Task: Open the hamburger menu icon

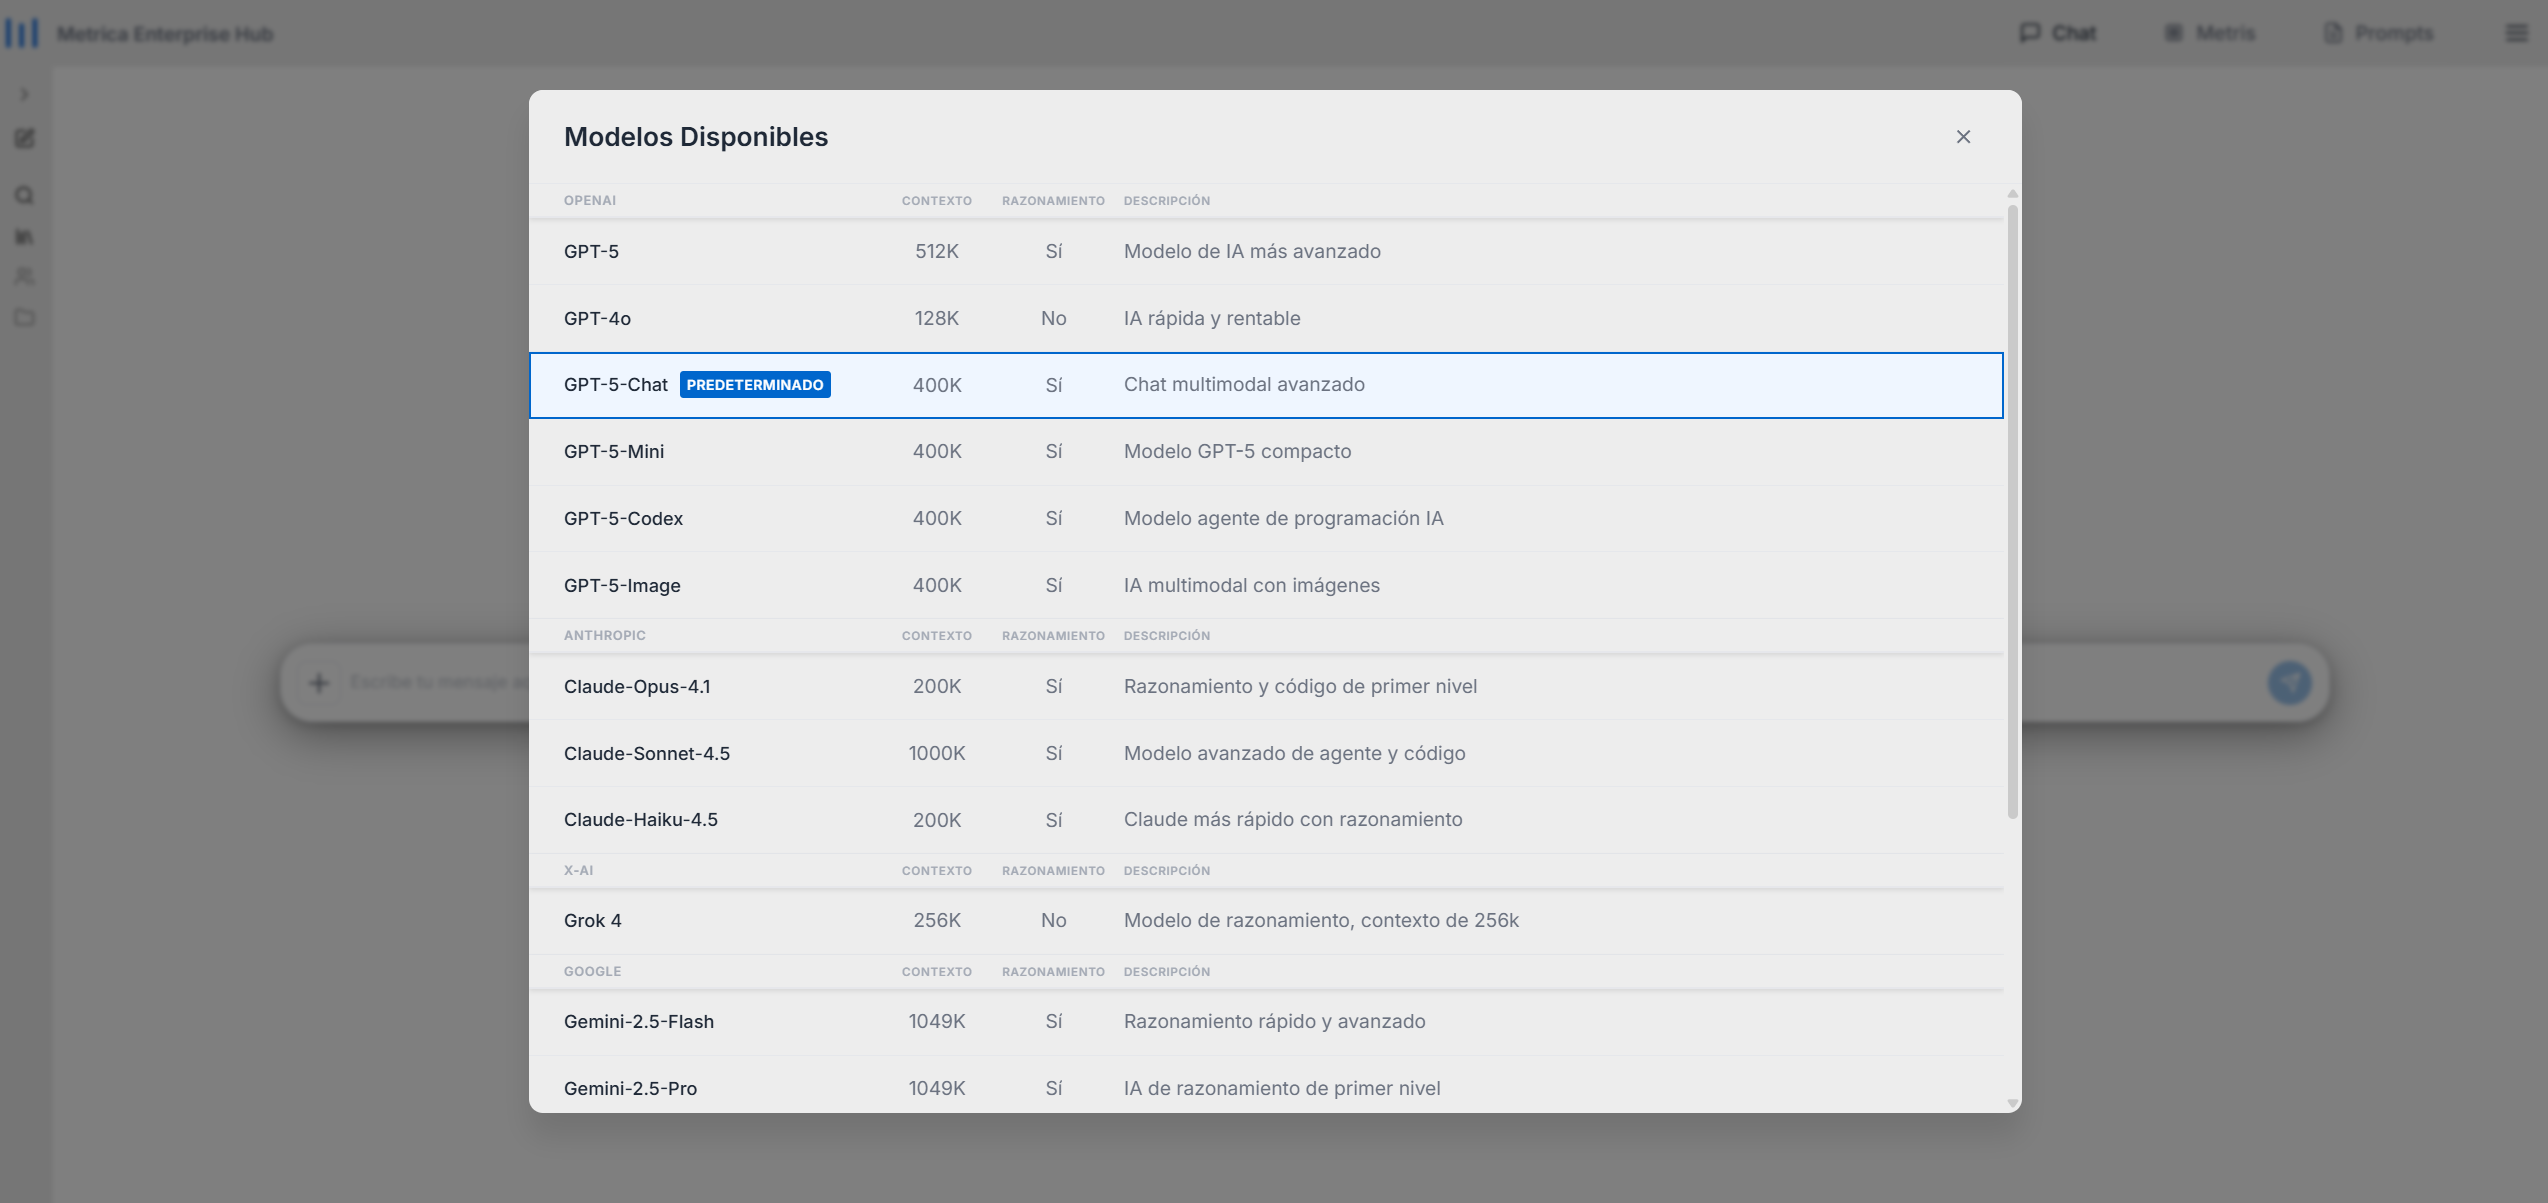Action: click(2516, 33)
